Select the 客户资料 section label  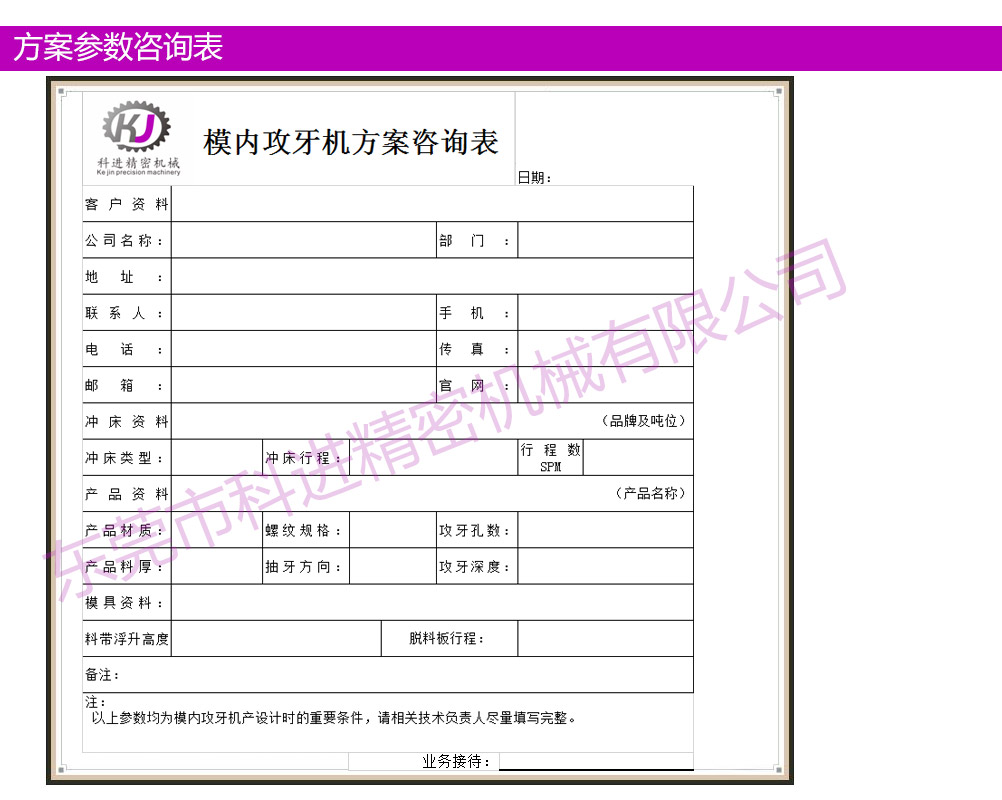pyautogui.click(x=127, y=204)
